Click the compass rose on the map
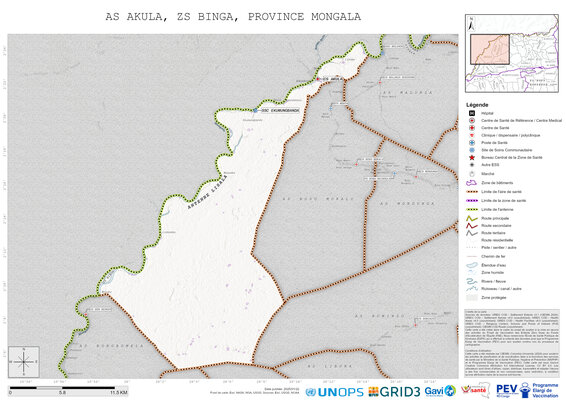Viewport: 566px width, 400px height. click(24, 362)
